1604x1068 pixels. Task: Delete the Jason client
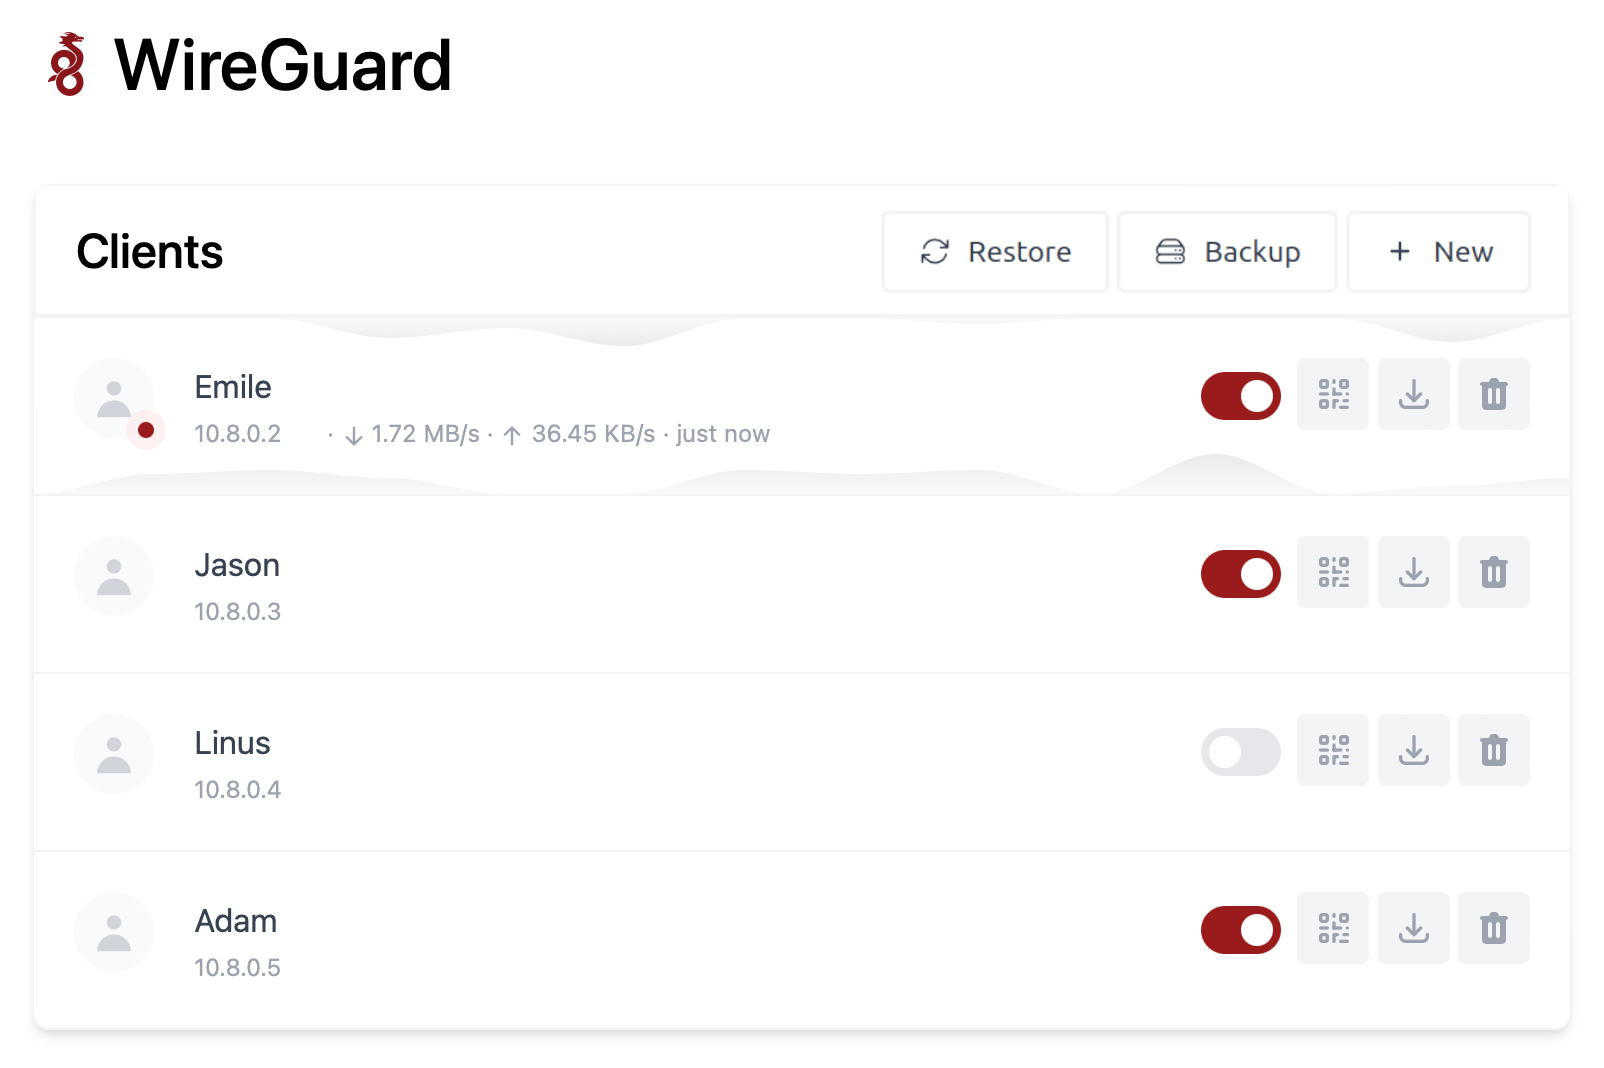(1493, 572)
